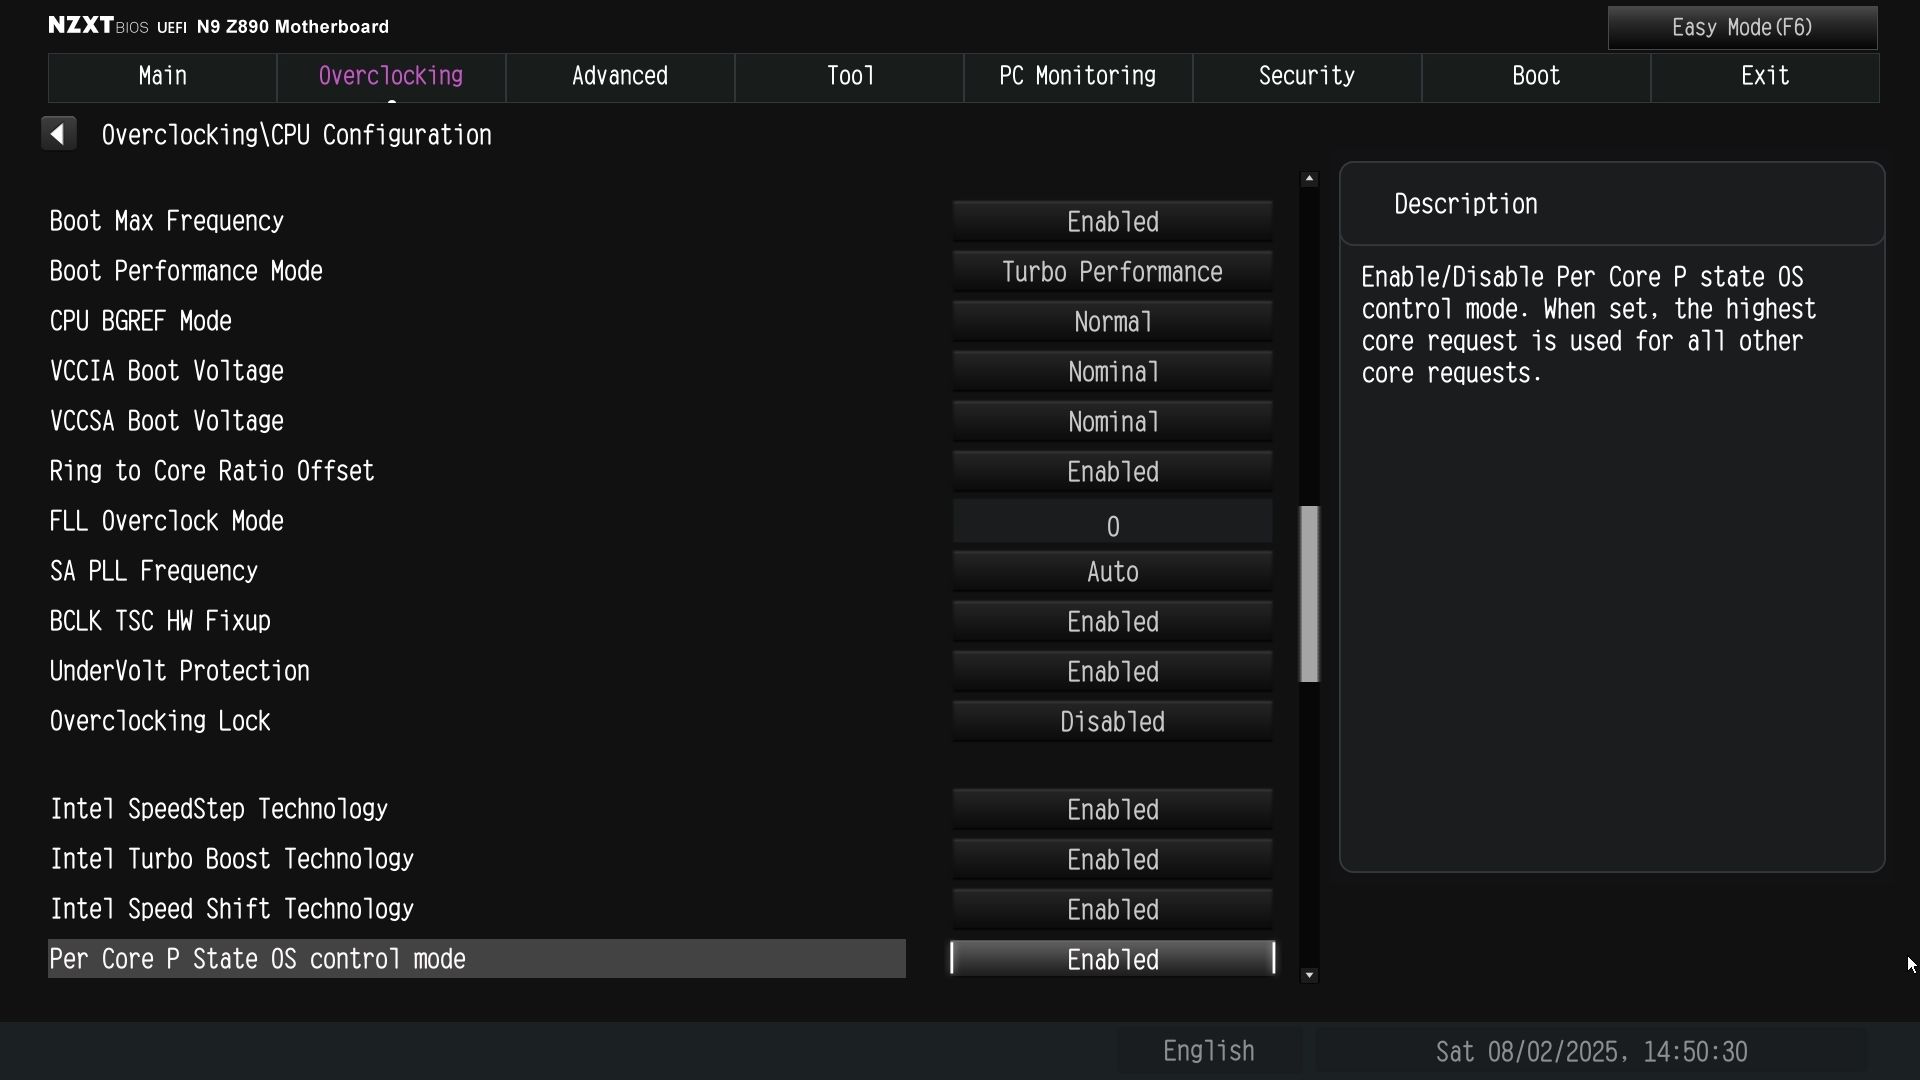The height and width of the screenshot is (1080, 1920).
Task: Select the SA PLL Frequency label
Action: coord(154,571)
